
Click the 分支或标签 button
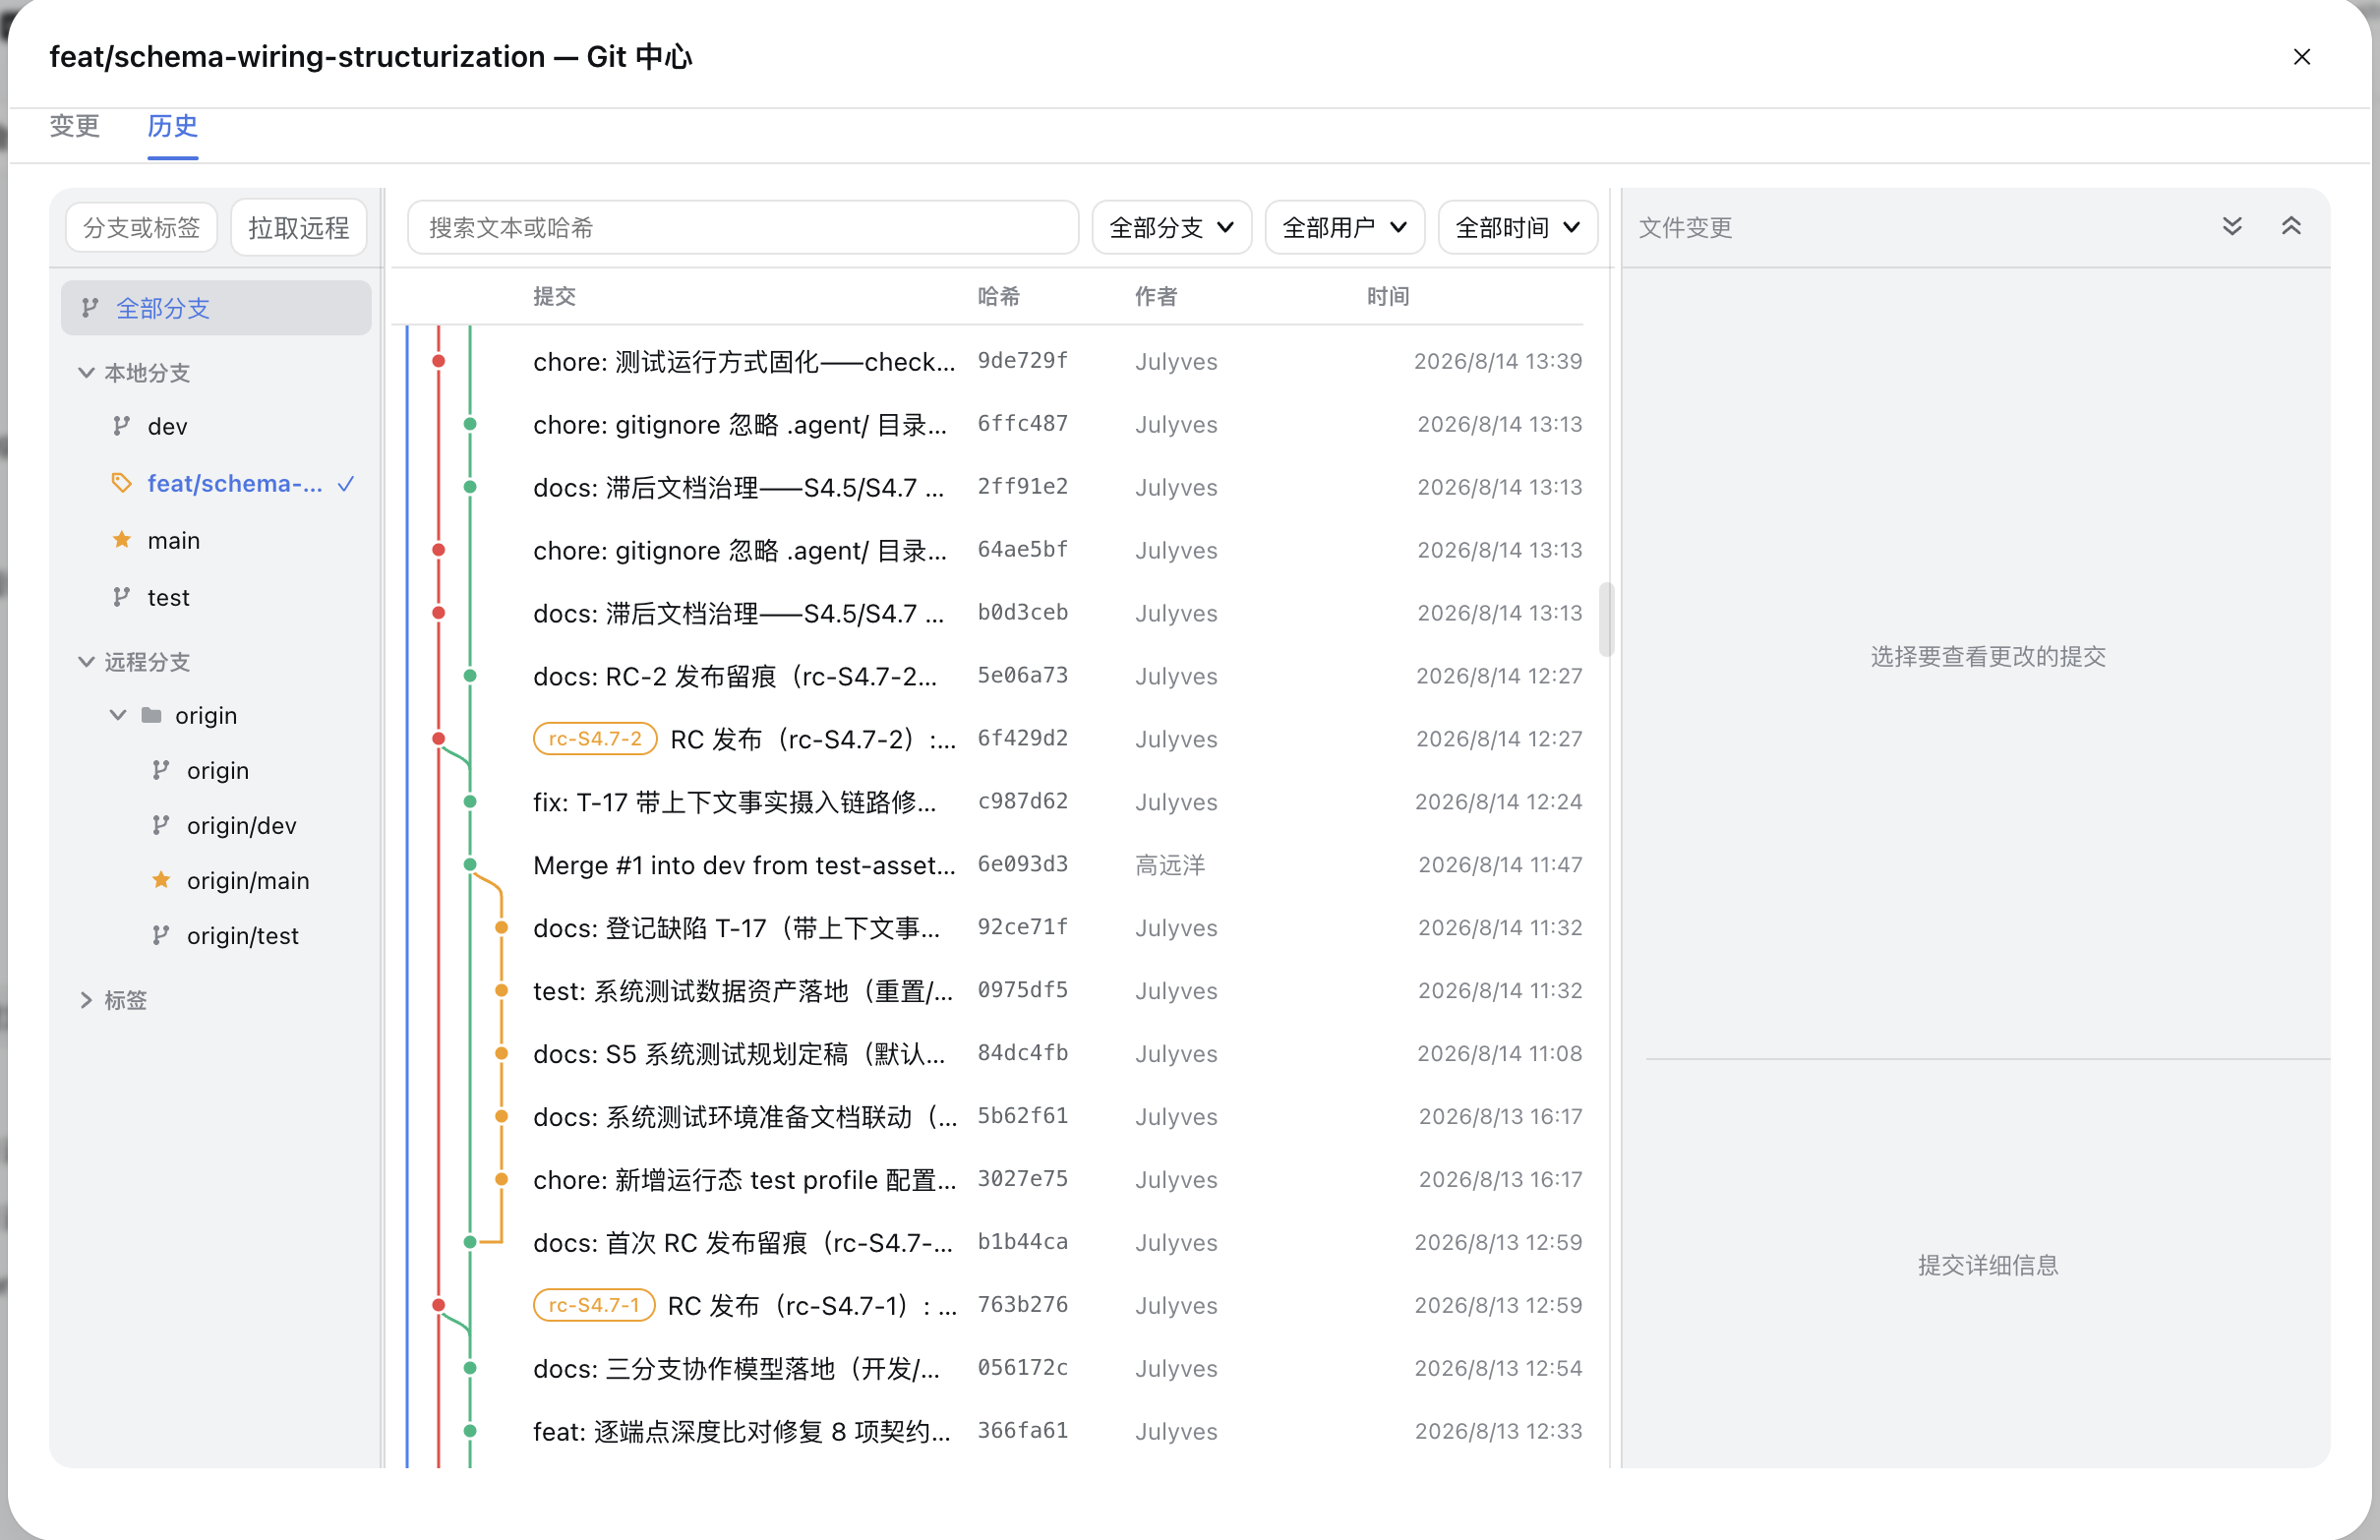(141, 228)
